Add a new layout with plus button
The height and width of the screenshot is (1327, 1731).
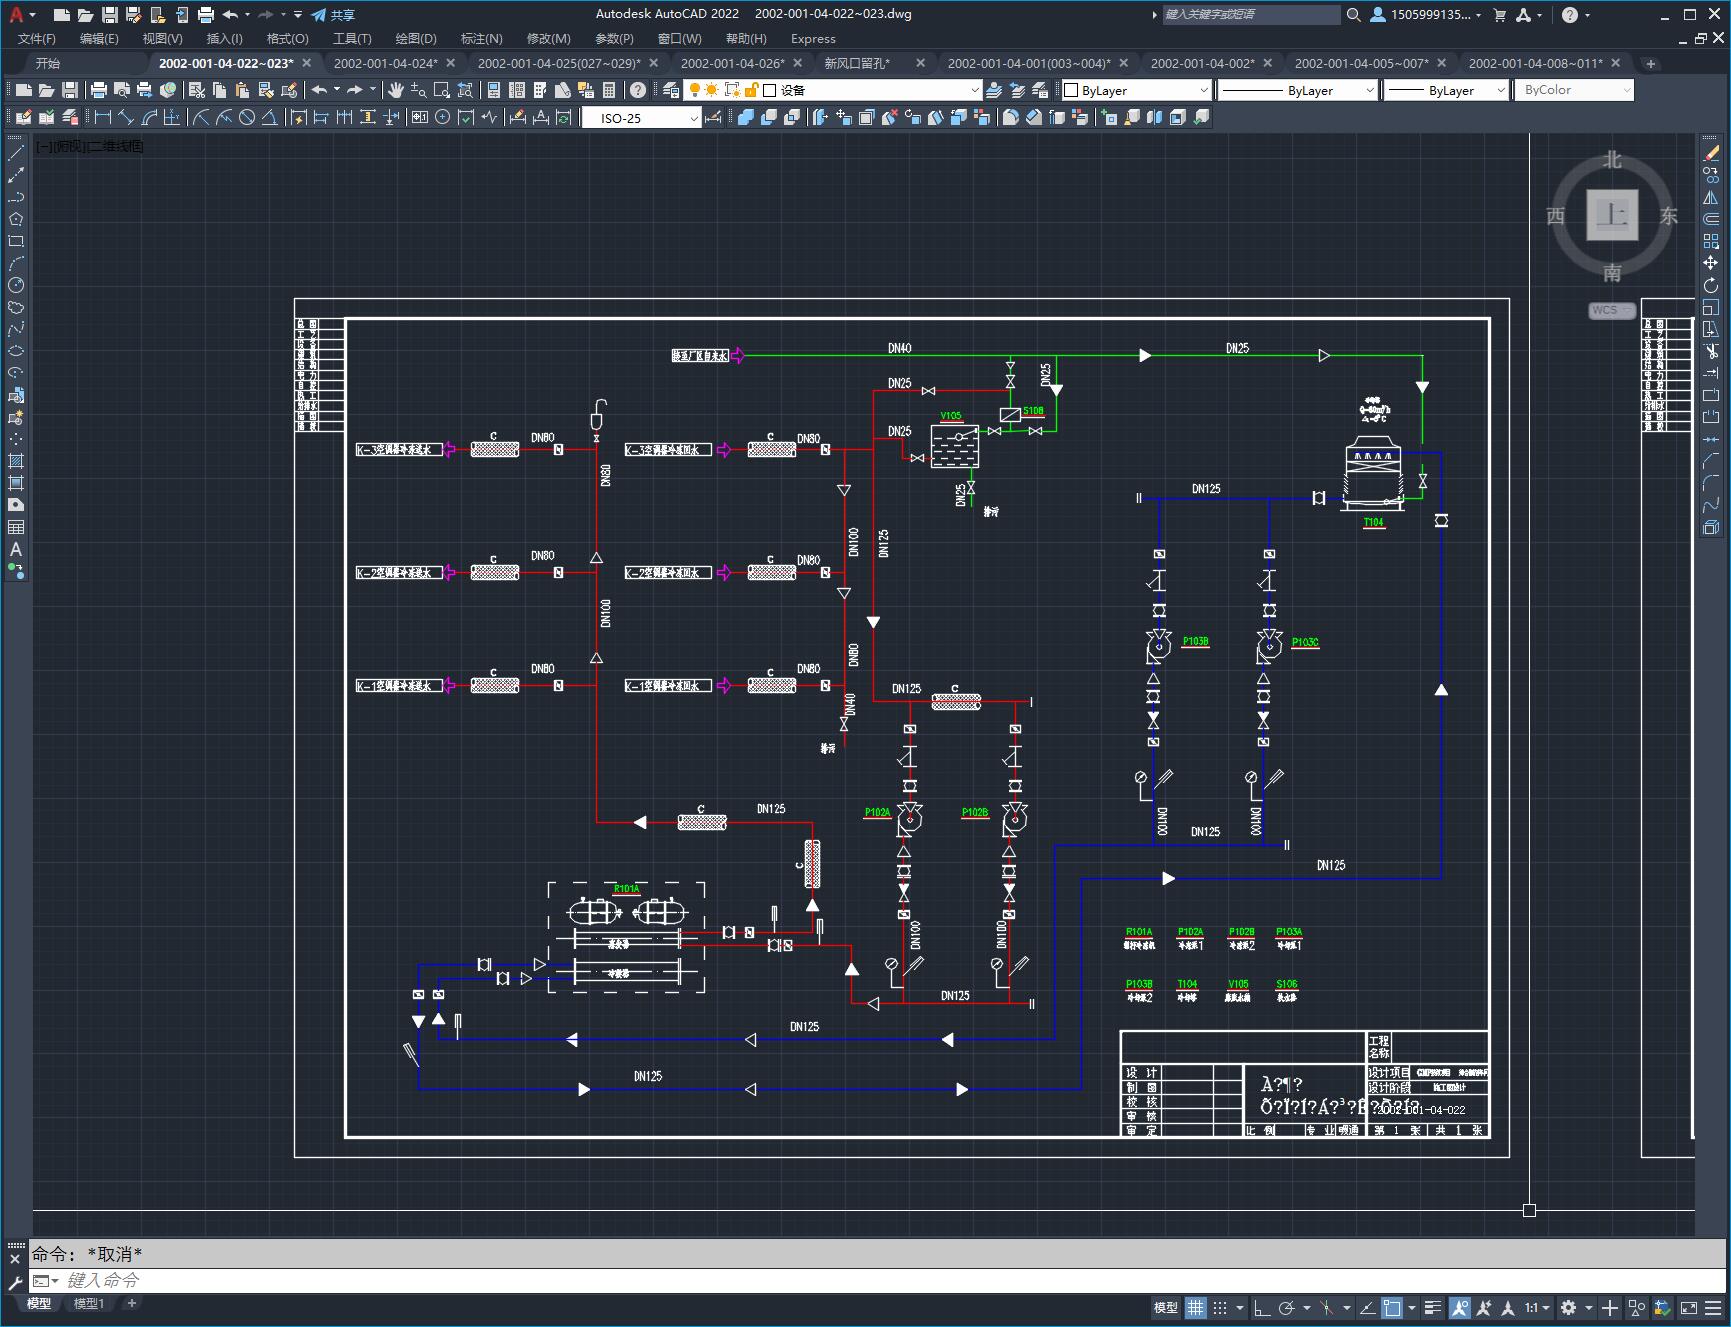click(132, 1303)
